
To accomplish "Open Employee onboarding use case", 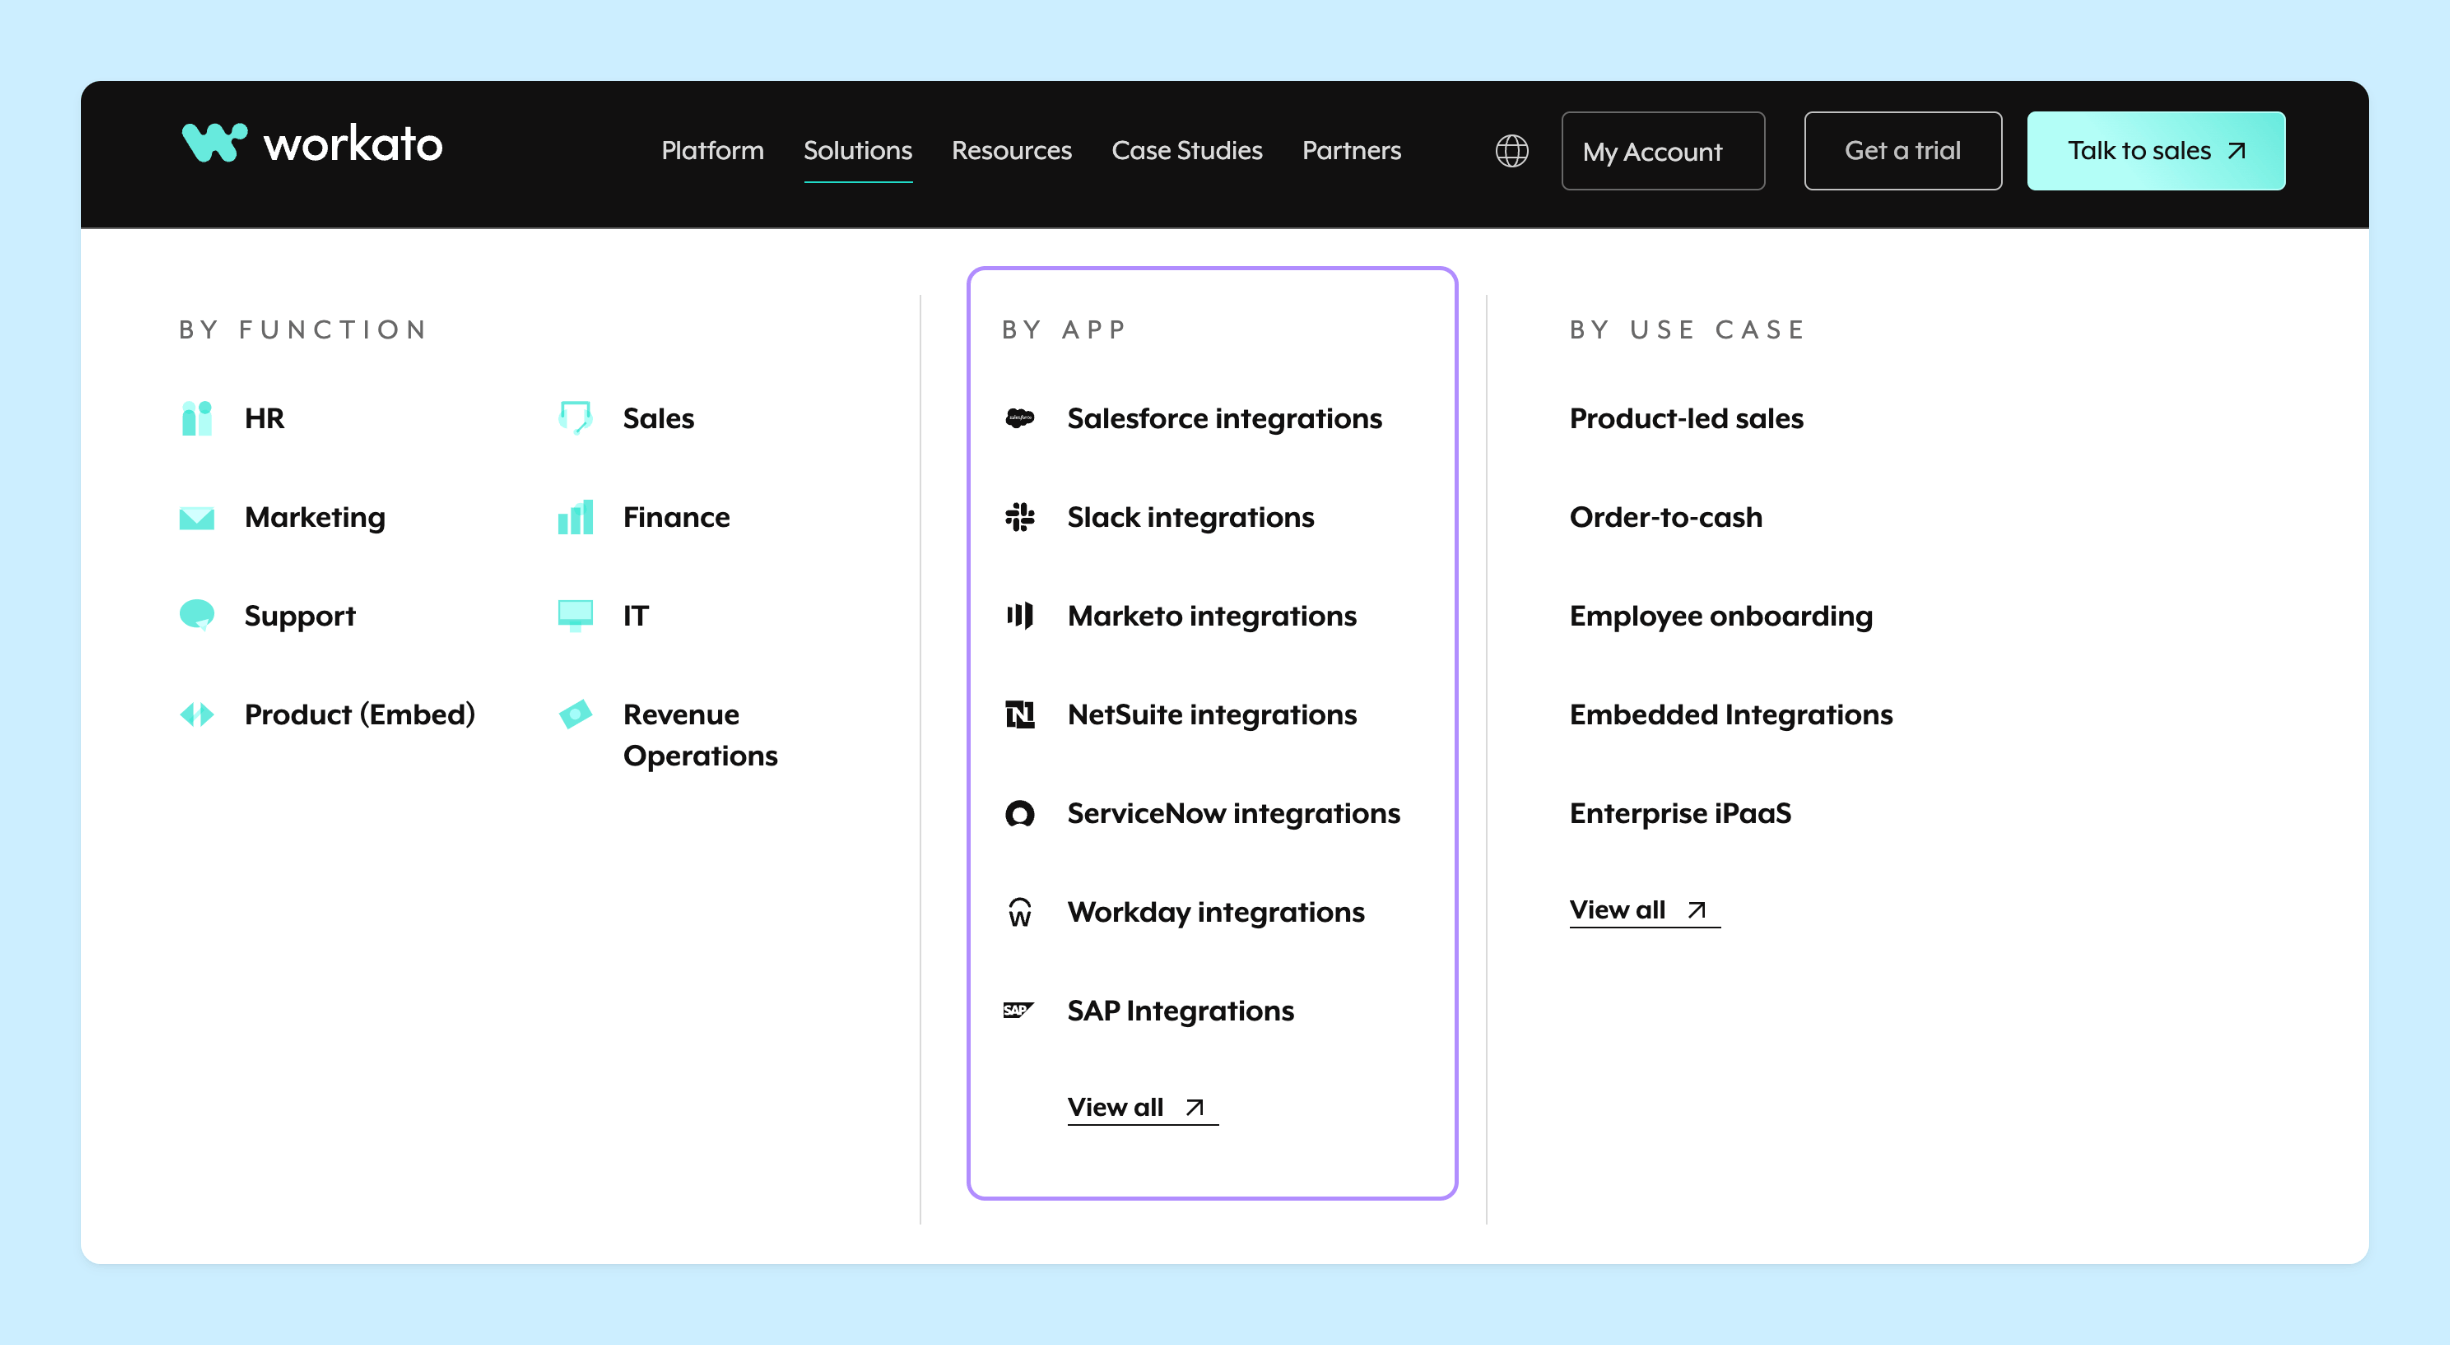I will [x=1720, y=615].
